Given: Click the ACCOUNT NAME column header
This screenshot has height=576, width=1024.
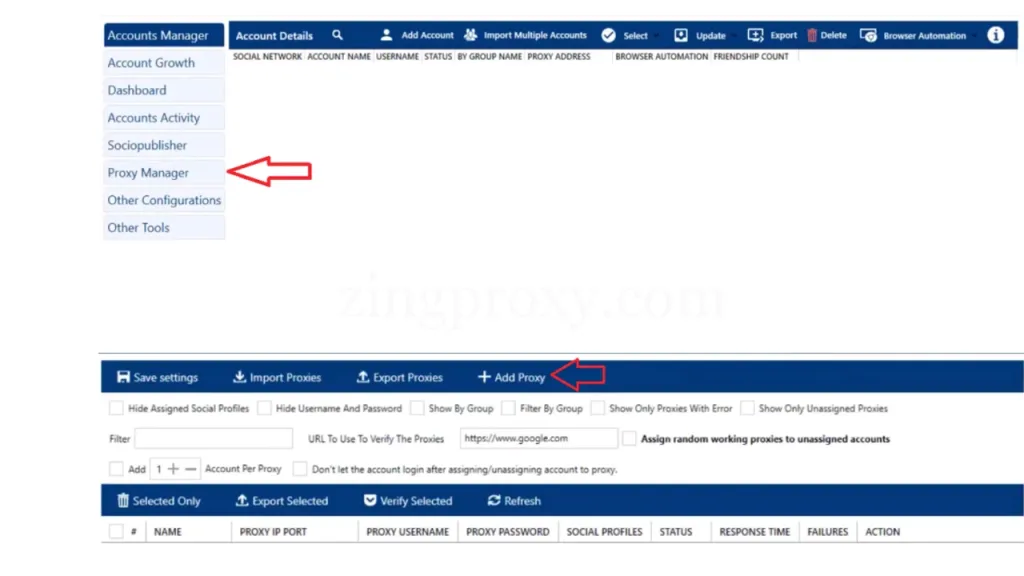Looking at the screenshot, I should (x=339, y=56).
